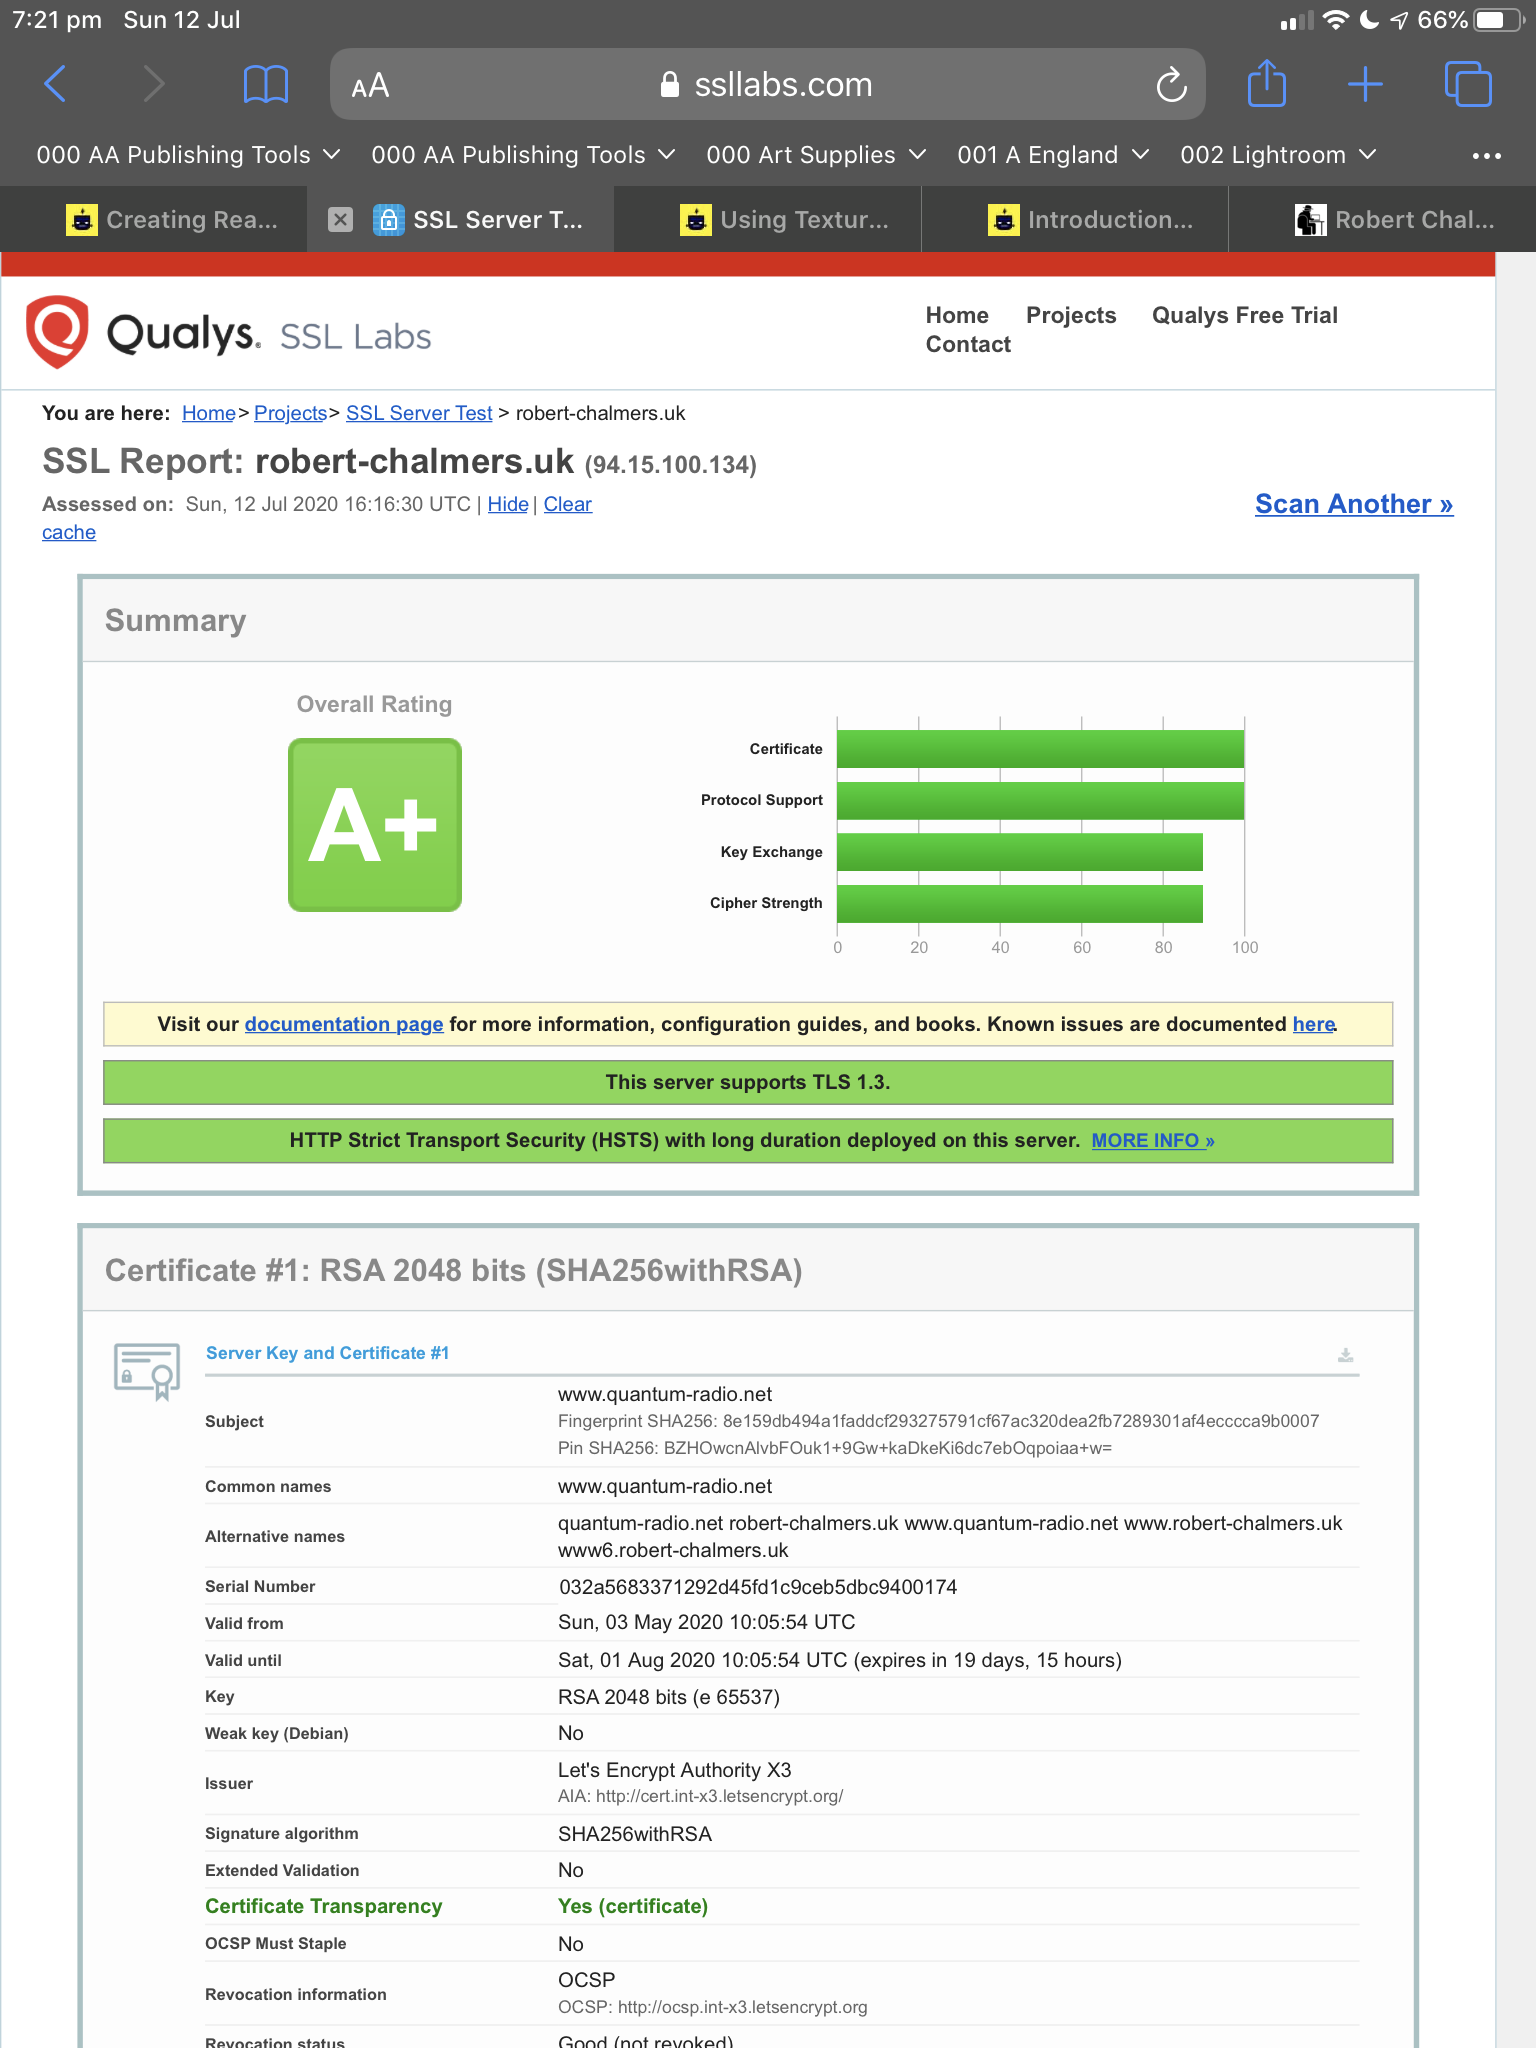Tap the SHA256withRSA signature algorithm value

click(635, 1834)
